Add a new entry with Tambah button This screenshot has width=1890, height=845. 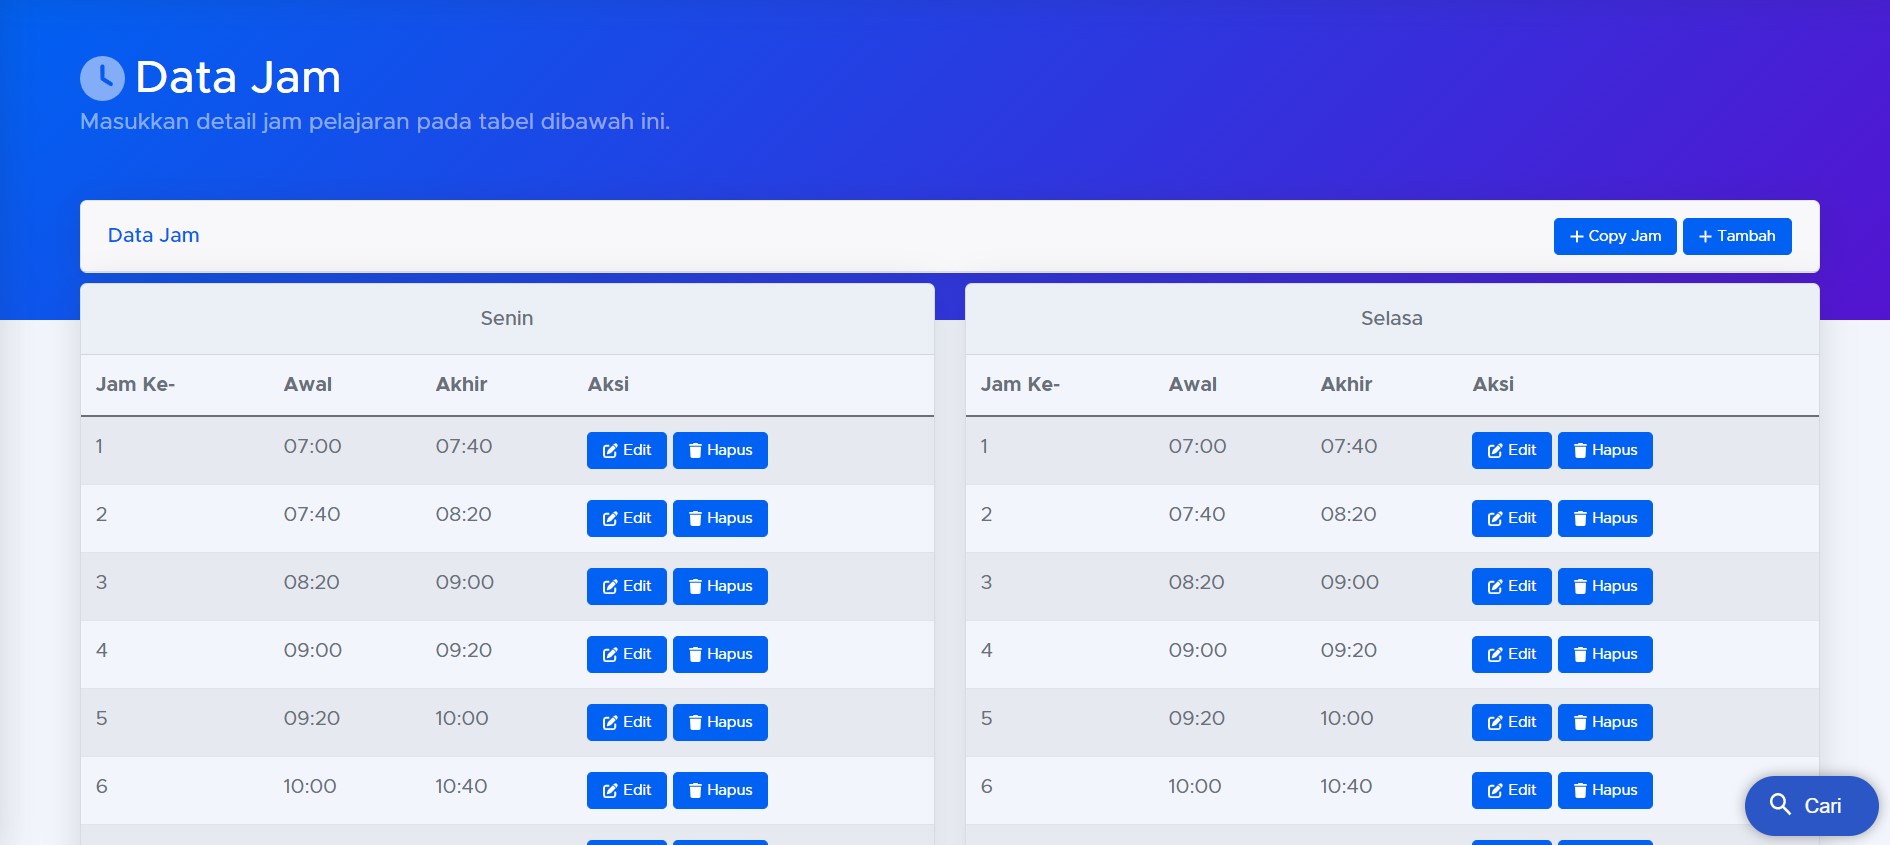[x=1737, y=236]
